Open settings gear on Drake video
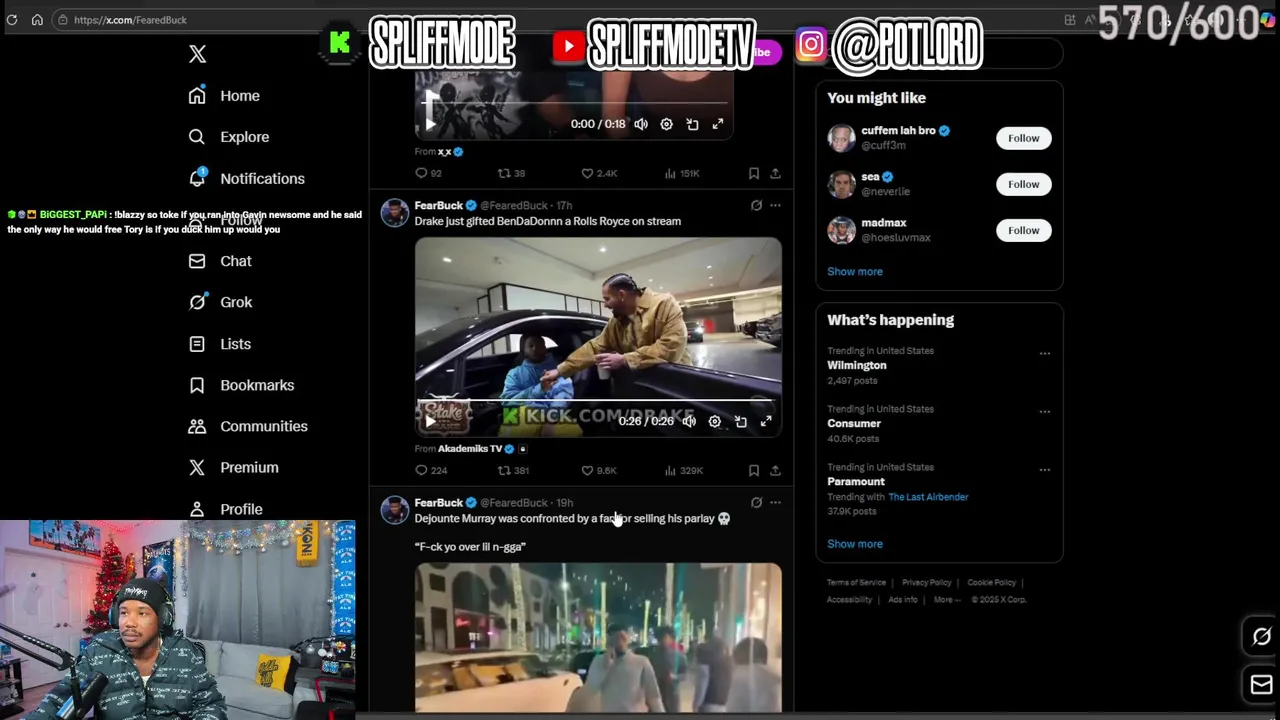Image resolution: width=1280 pixels, height=720 pixels. (714, 421)
